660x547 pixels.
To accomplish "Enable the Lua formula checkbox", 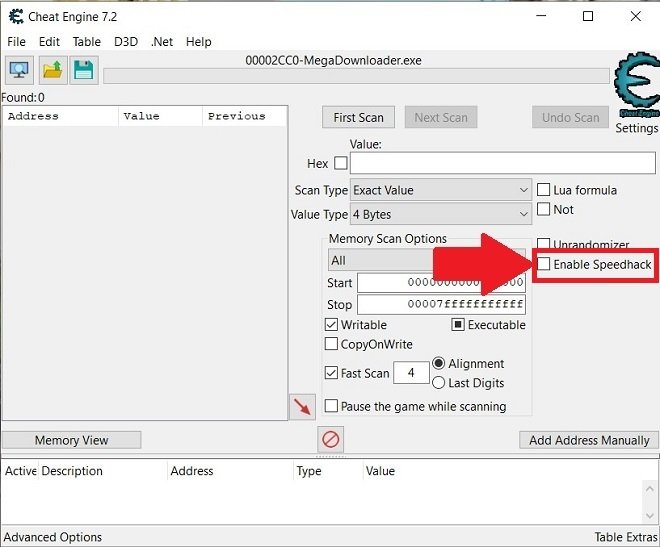I will 543,190.
